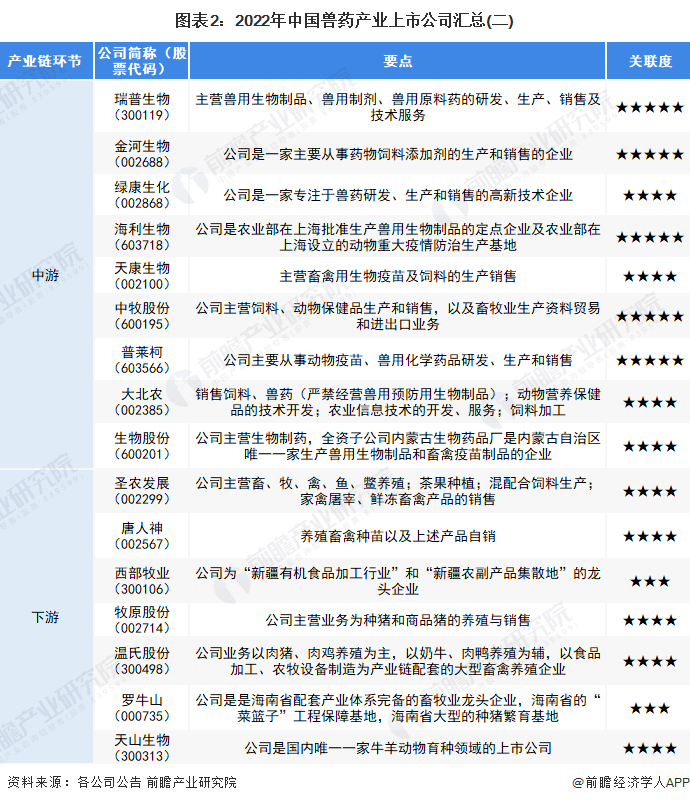Click company cell 金河生物 (002688)
690x803 pixels.
pos(142,154)
